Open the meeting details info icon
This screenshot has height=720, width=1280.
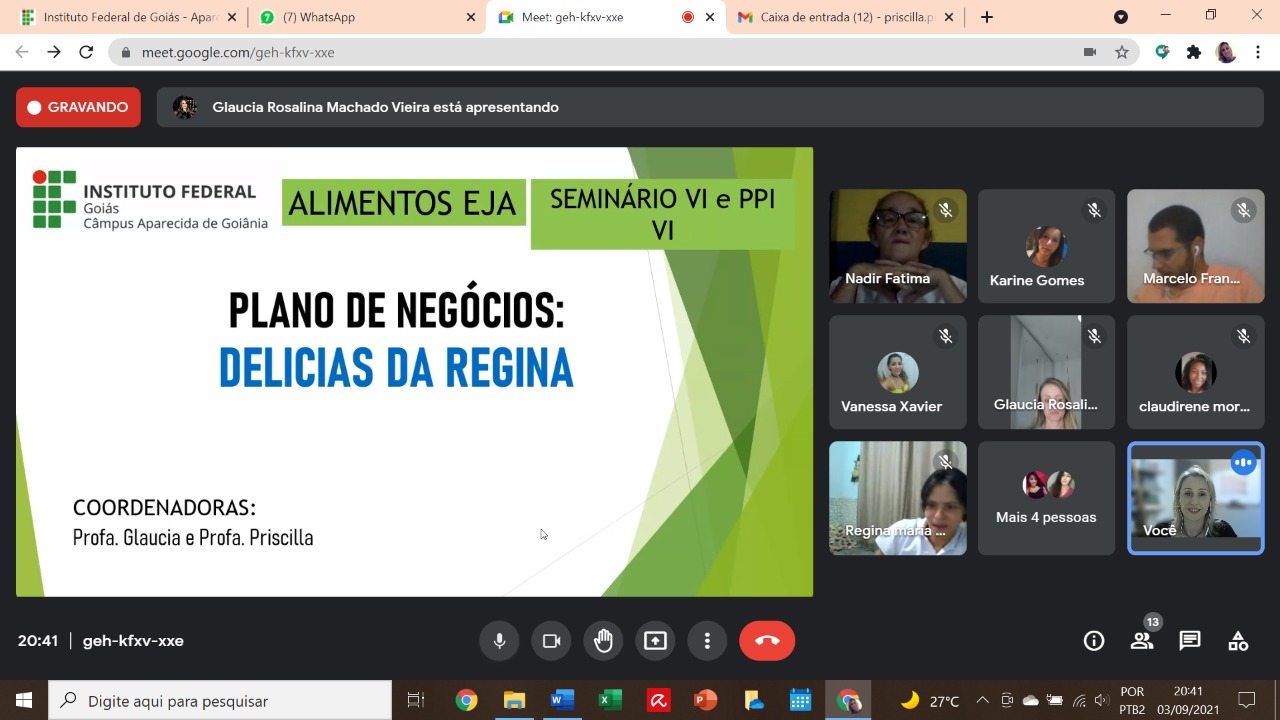pos(1094,641)
